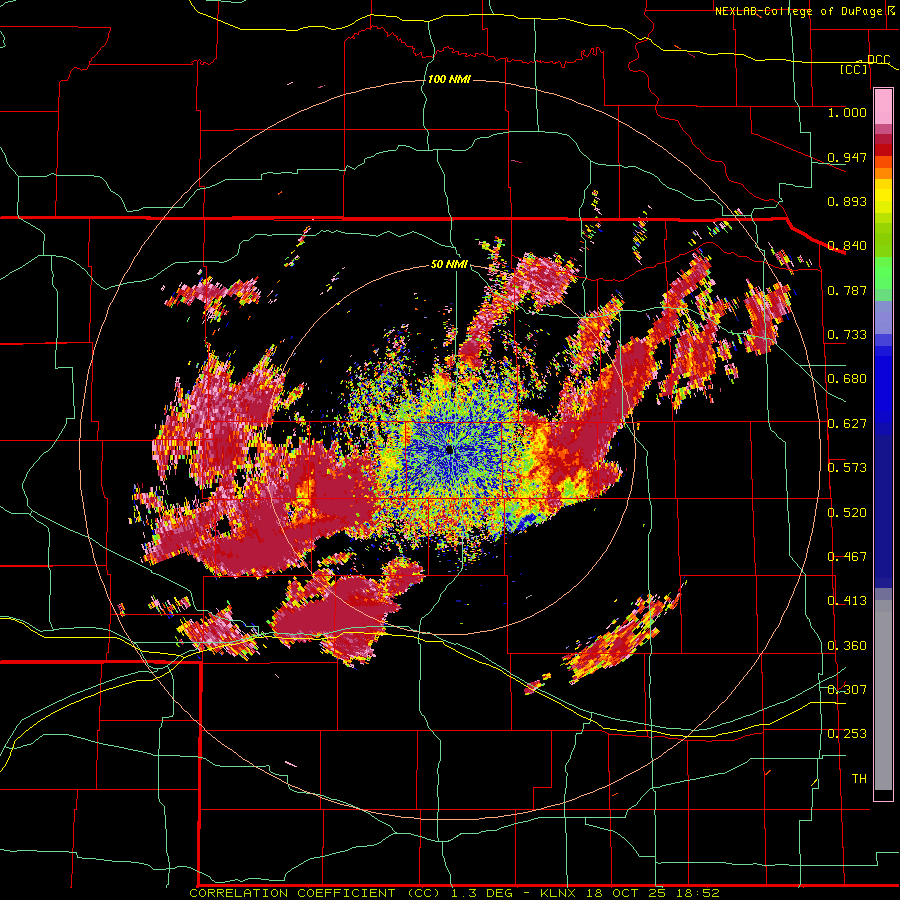Click the 0.840 legend value
This screenshot has height=900, width=900.
(847, 246)
